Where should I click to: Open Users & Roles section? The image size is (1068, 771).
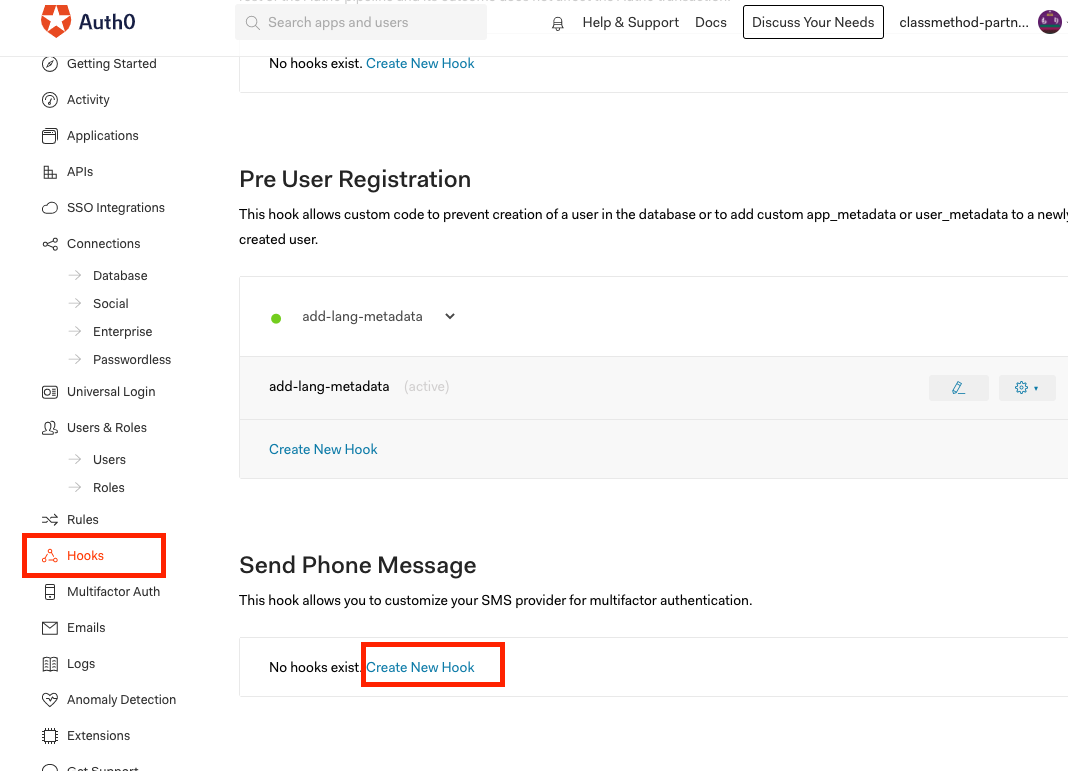pos(107,428)
